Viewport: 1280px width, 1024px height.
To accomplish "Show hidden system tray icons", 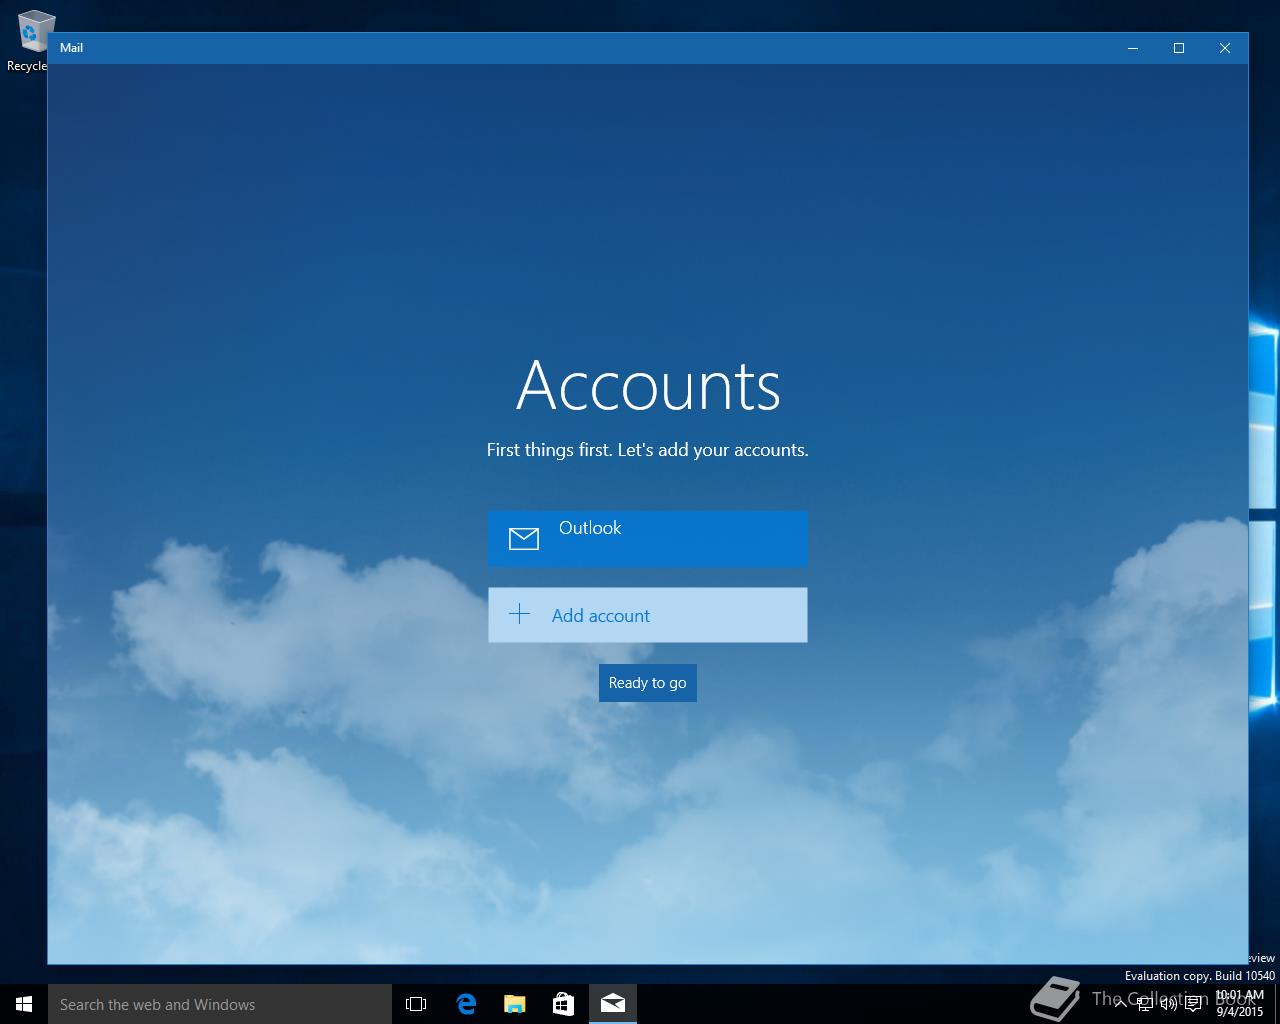I will click(x=1120, y=1004).
